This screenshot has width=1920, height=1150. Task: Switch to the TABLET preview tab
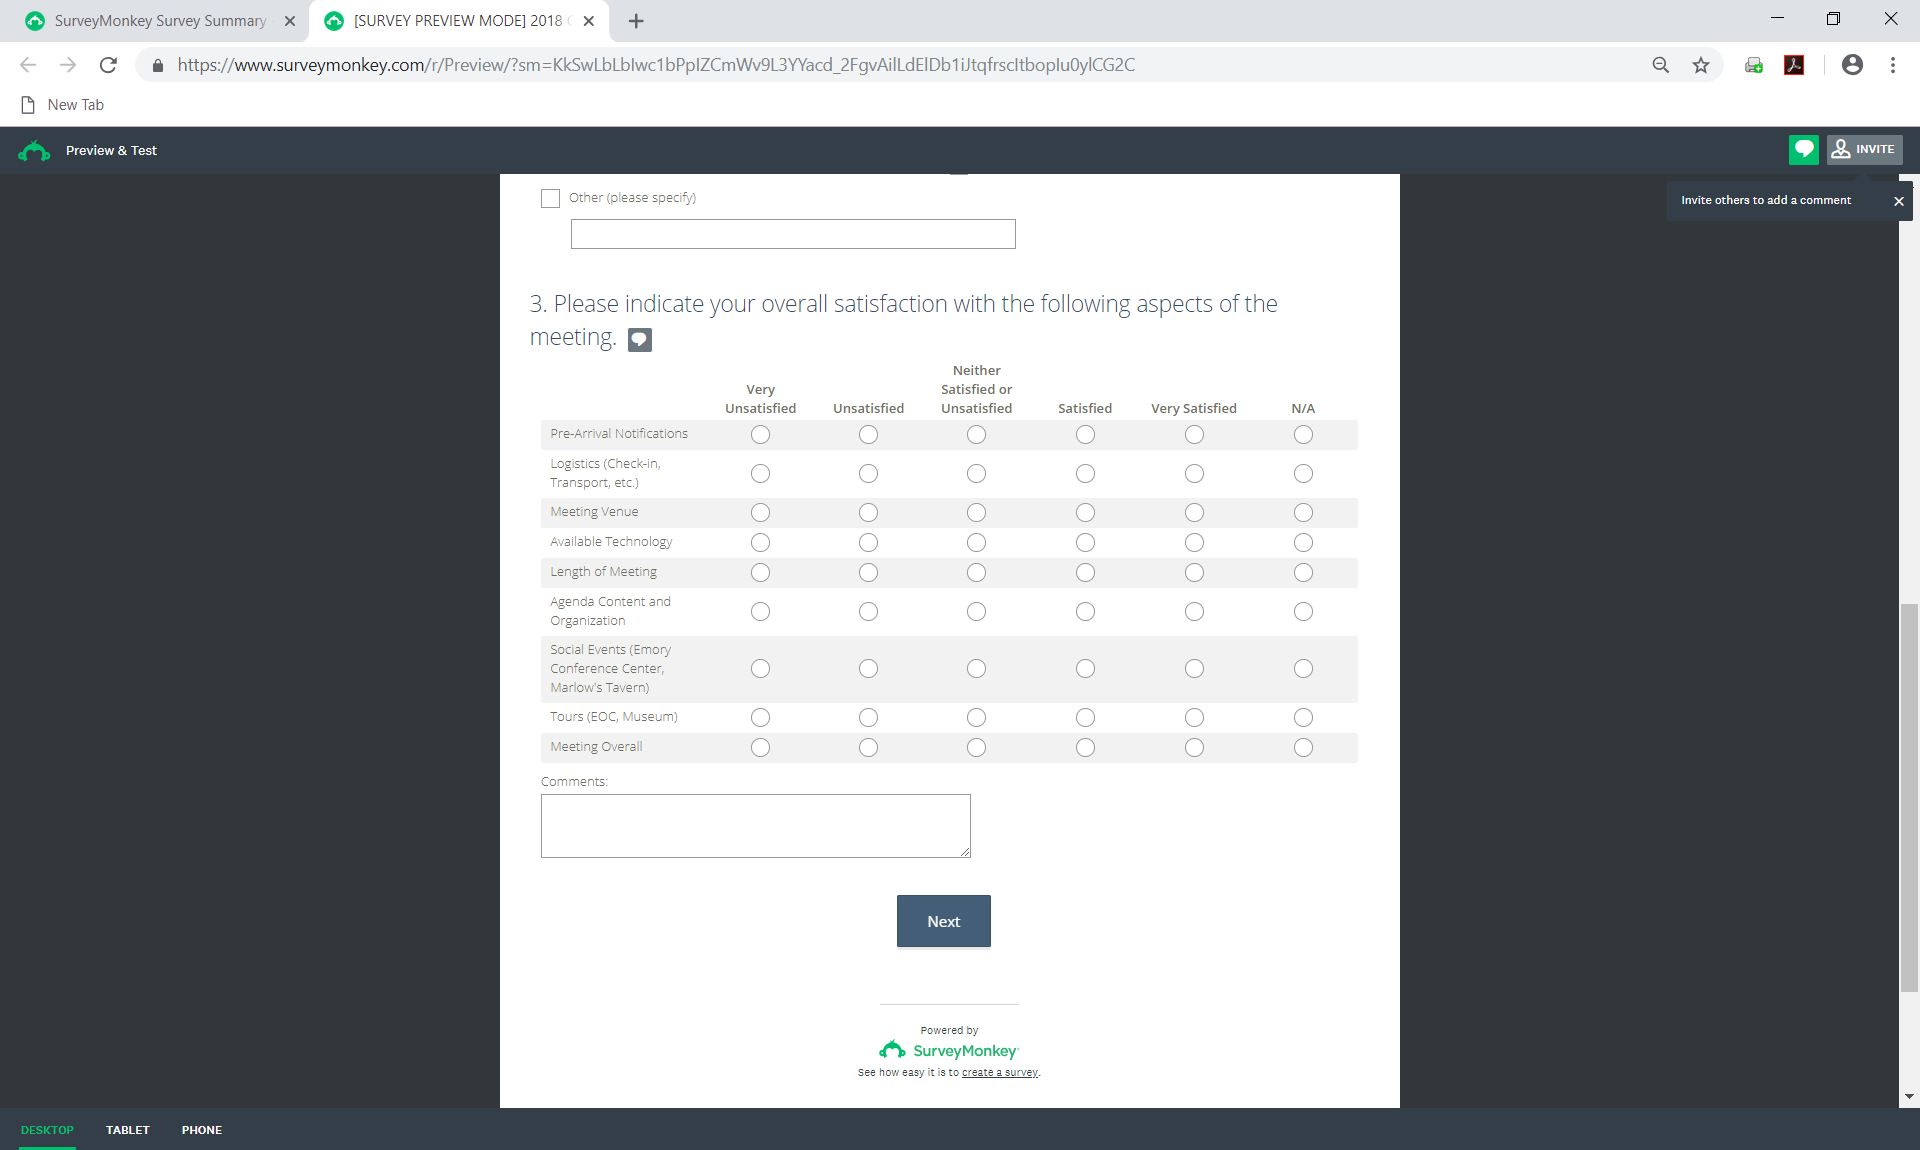tap(128, 1130)
